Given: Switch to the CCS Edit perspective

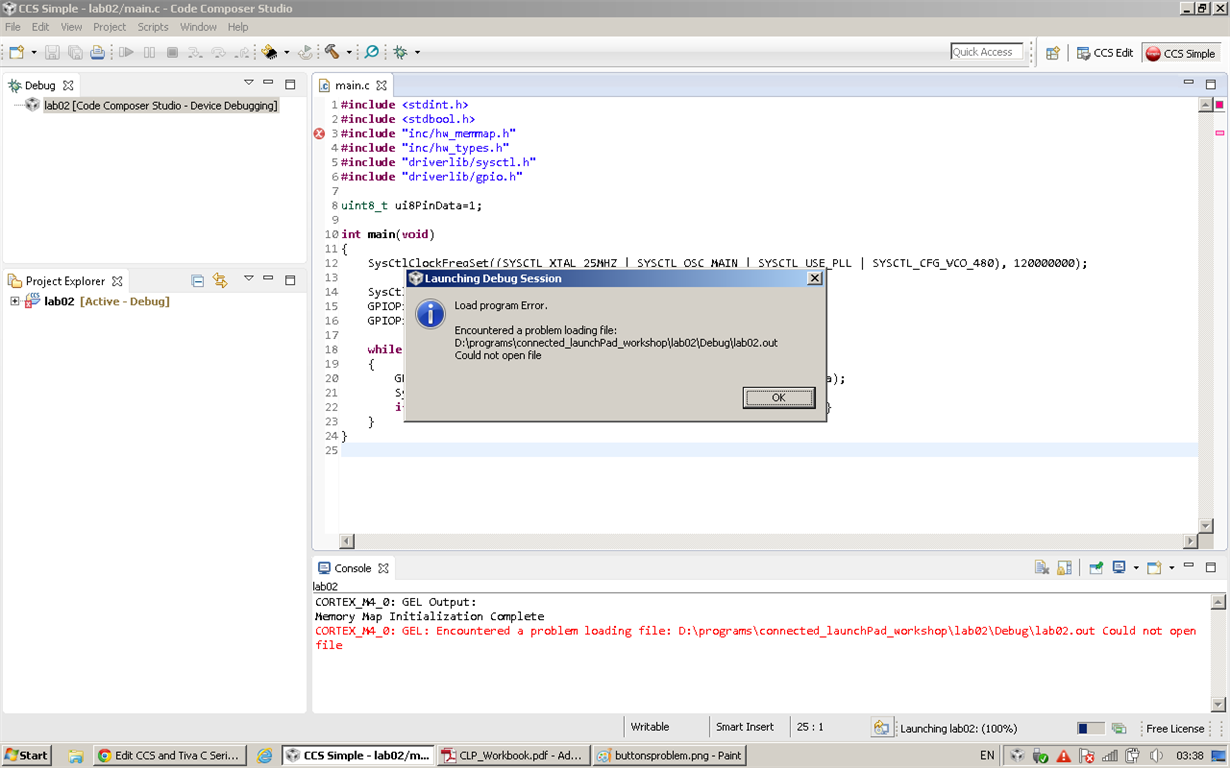Looking at the screenshot, I should [1105, 53].
